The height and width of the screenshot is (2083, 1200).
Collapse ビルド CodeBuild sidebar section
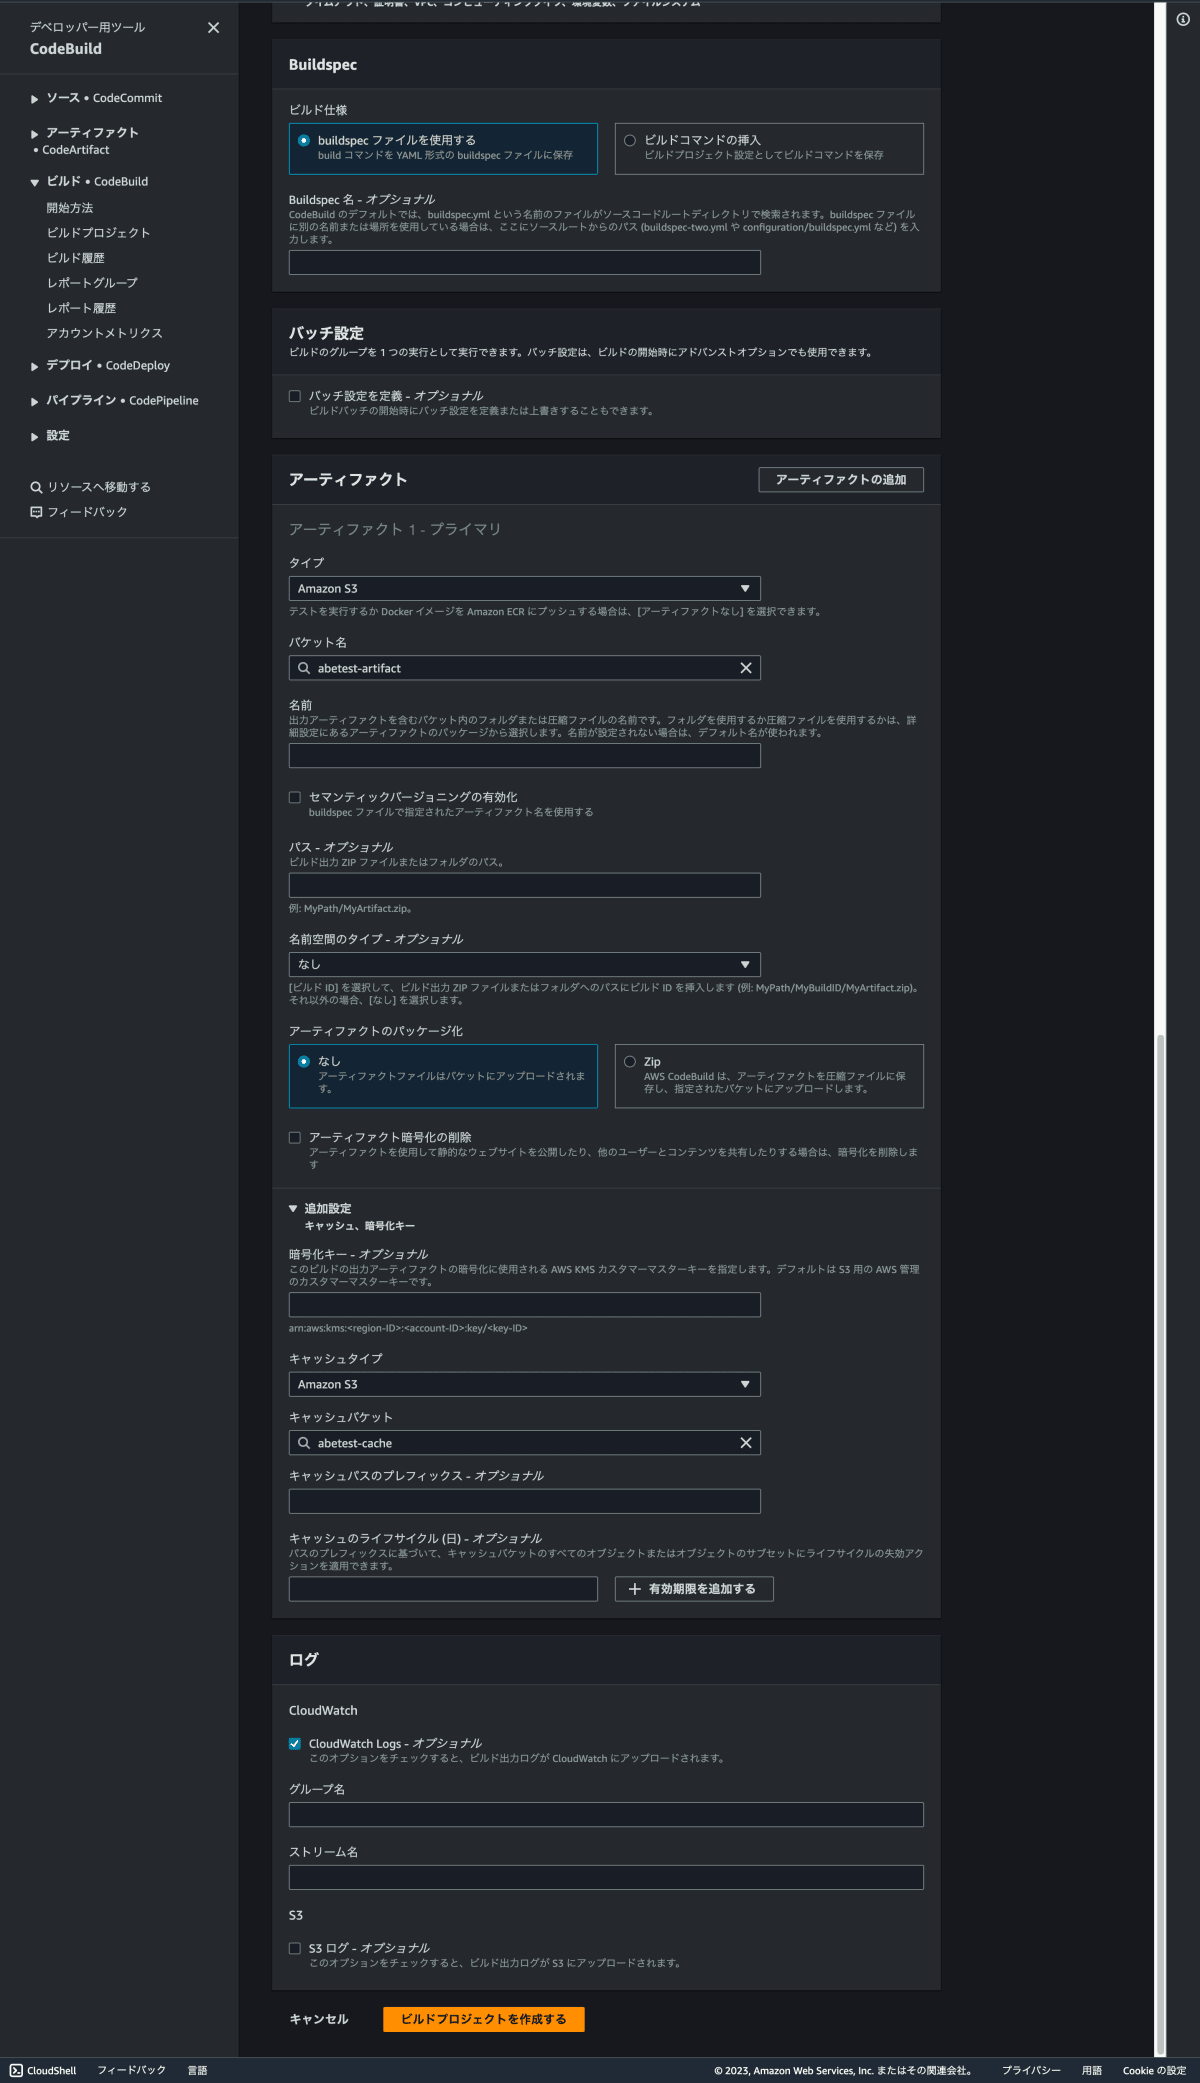(x=35, y=182)
